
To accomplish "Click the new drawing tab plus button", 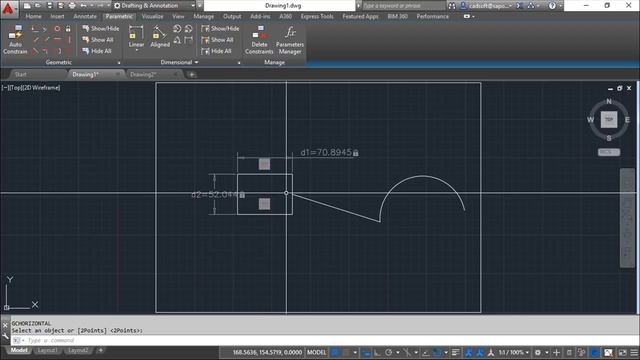I will click(x=191, y=75).
